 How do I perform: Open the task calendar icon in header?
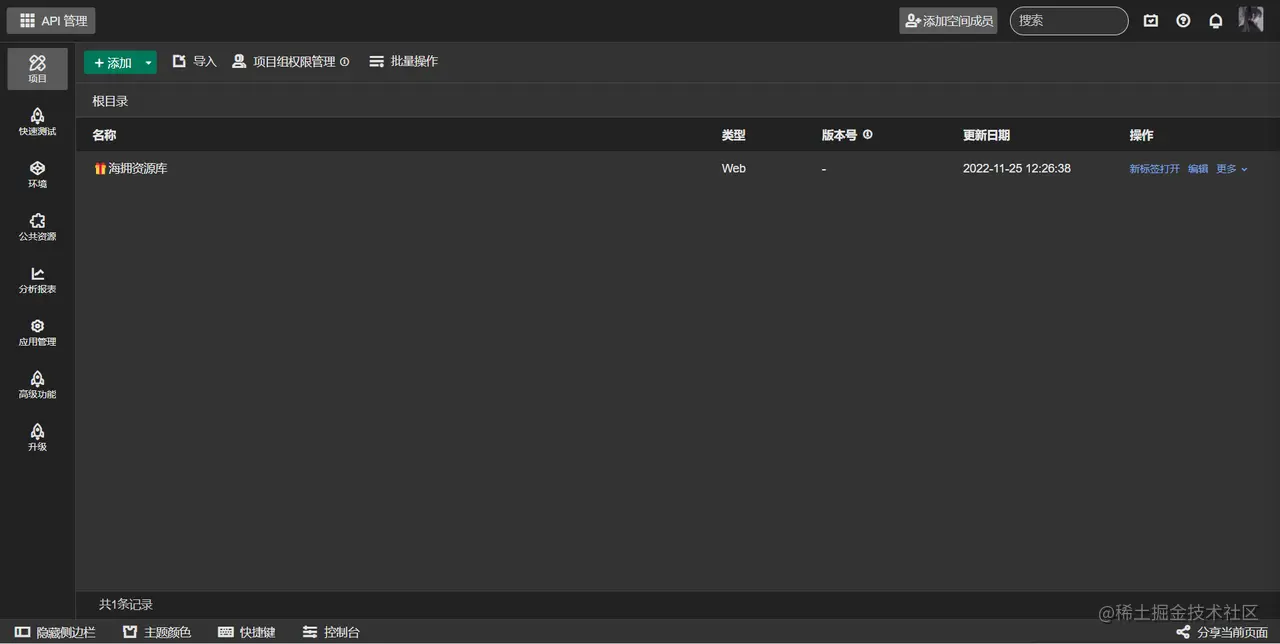[1151, 20]
